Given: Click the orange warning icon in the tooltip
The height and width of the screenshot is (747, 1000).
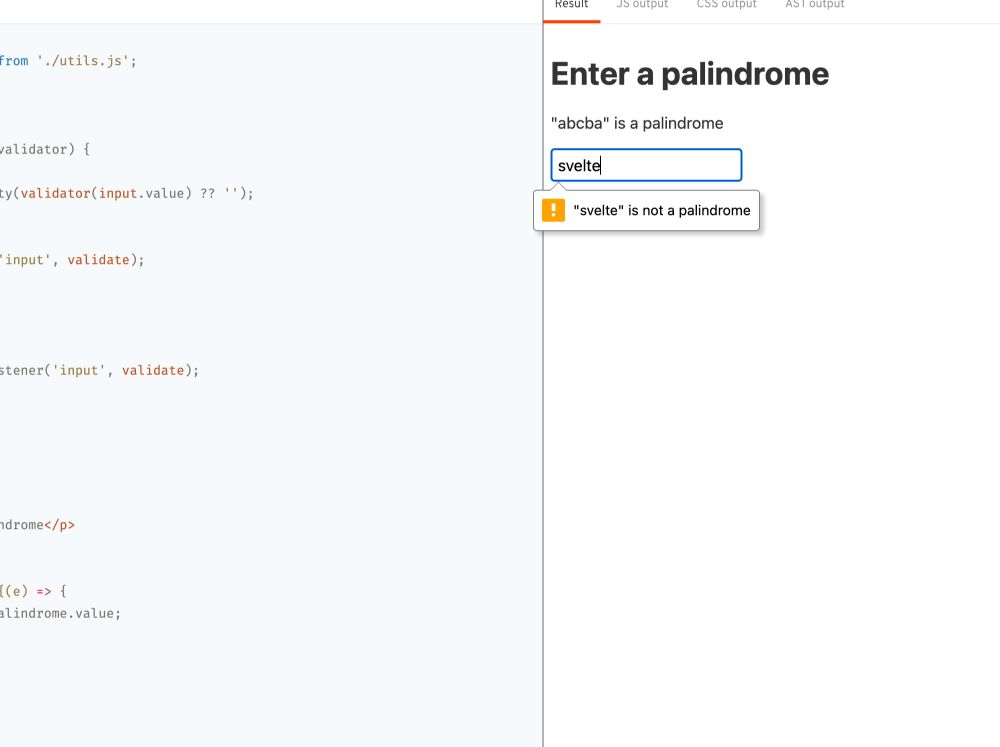Looking at the screenshot, I should (x=554, y=210).
